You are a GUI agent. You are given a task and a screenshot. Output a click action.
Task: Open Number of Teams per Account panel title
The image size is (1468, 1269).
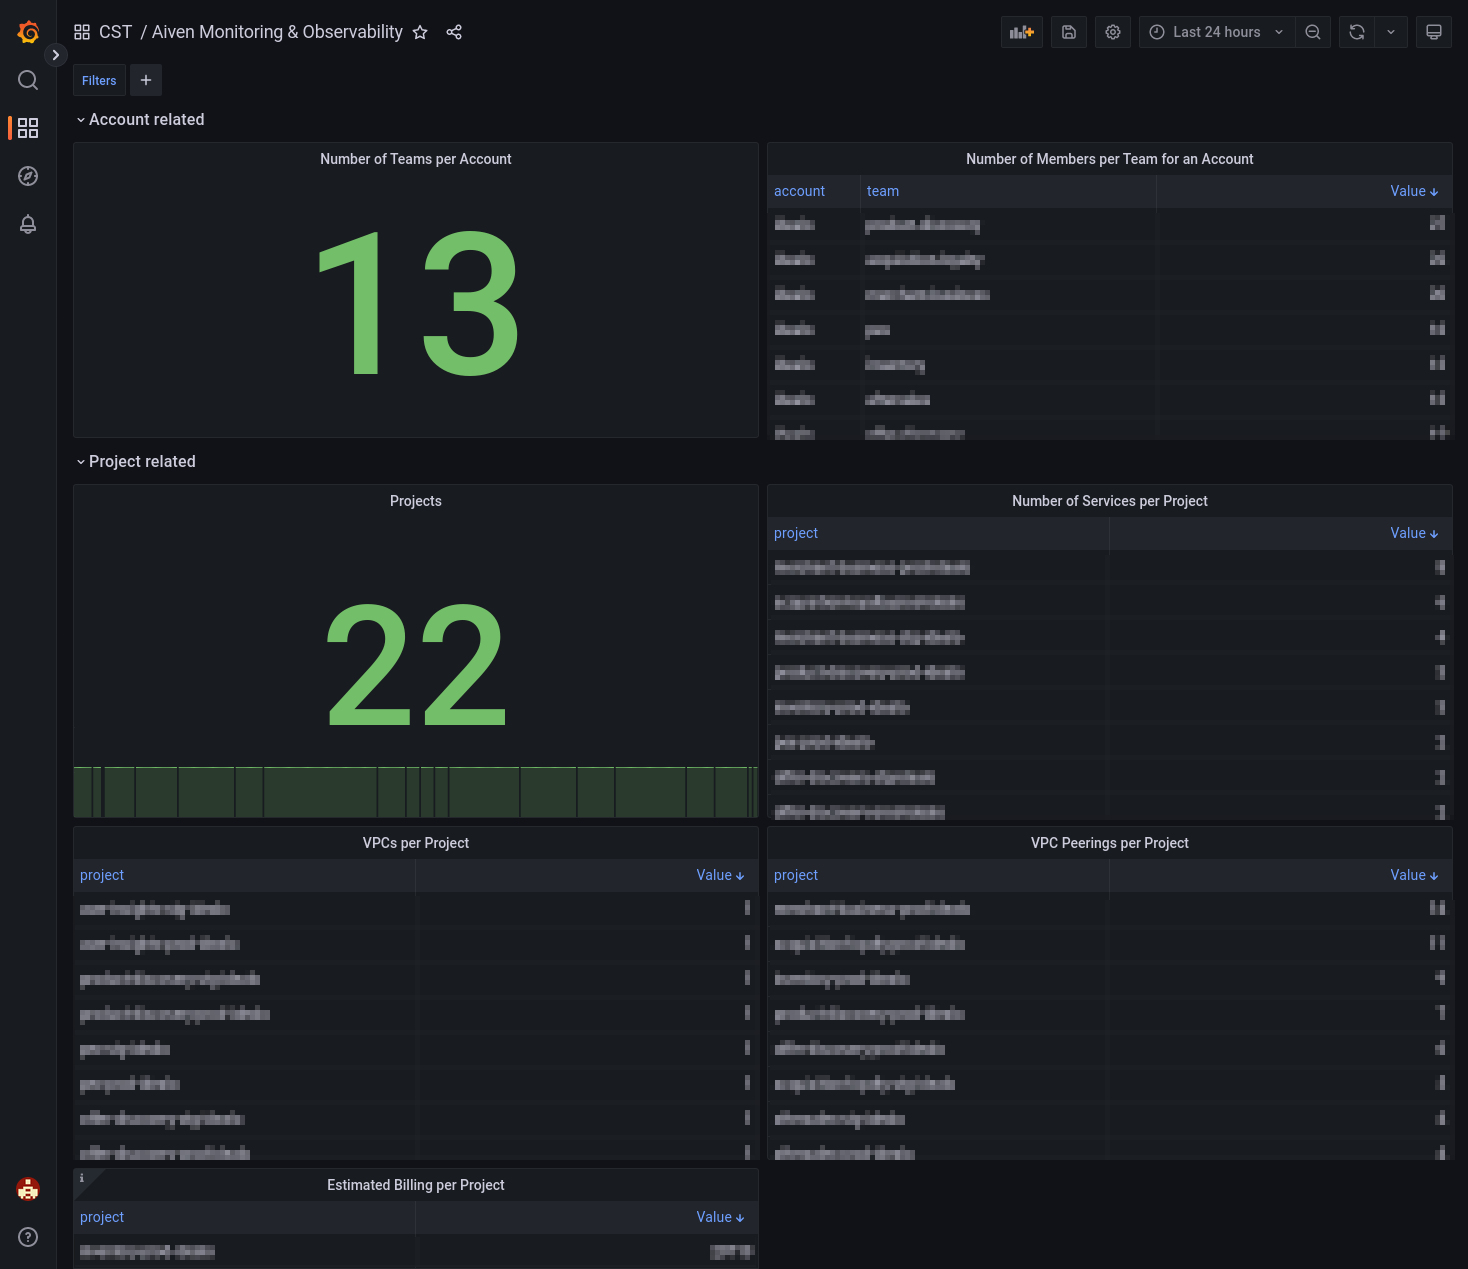(x=416, y=159)
